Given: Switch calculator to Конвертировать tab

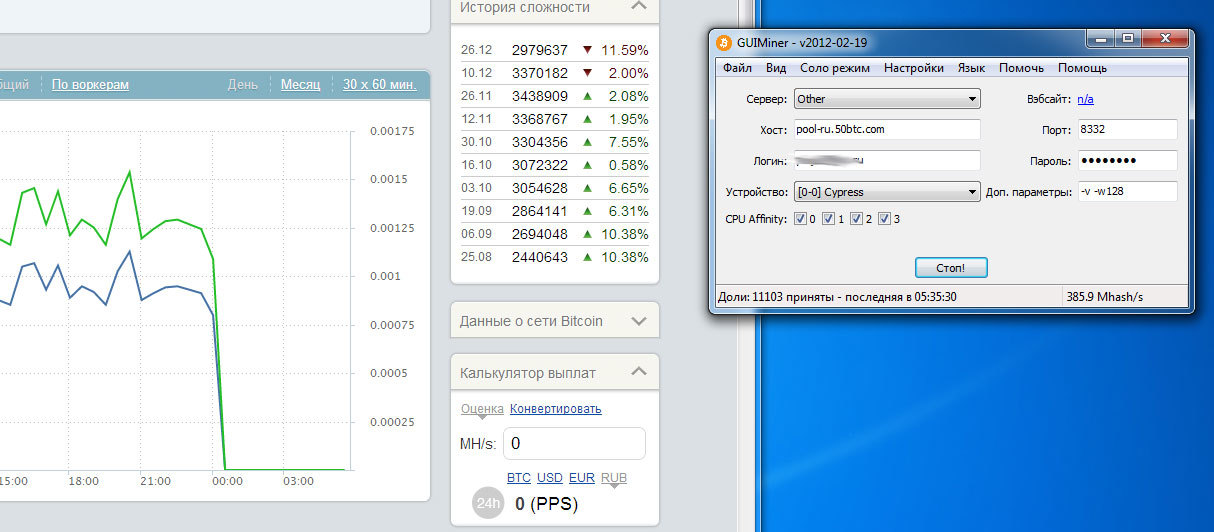Looking at the screenshot, I should 556,409.
